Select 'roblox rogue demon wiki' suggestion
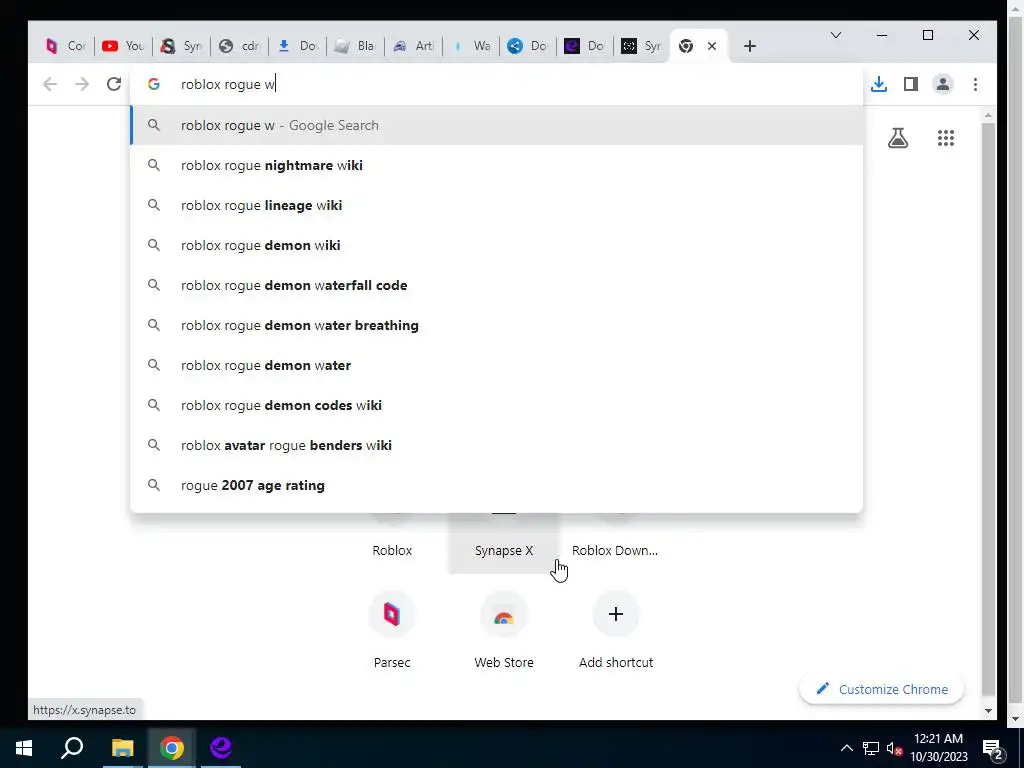 click(496, 245)
